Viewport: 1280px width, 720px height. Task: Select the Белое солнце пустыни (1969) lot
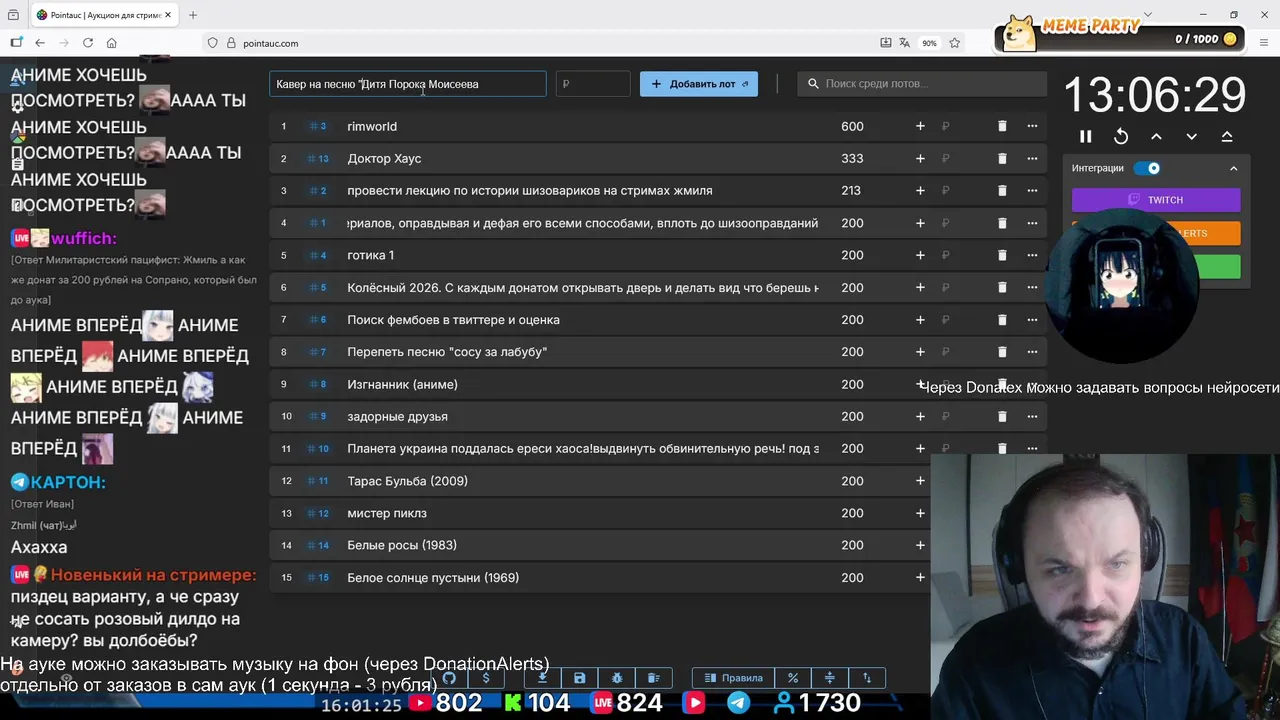point(433,577)
